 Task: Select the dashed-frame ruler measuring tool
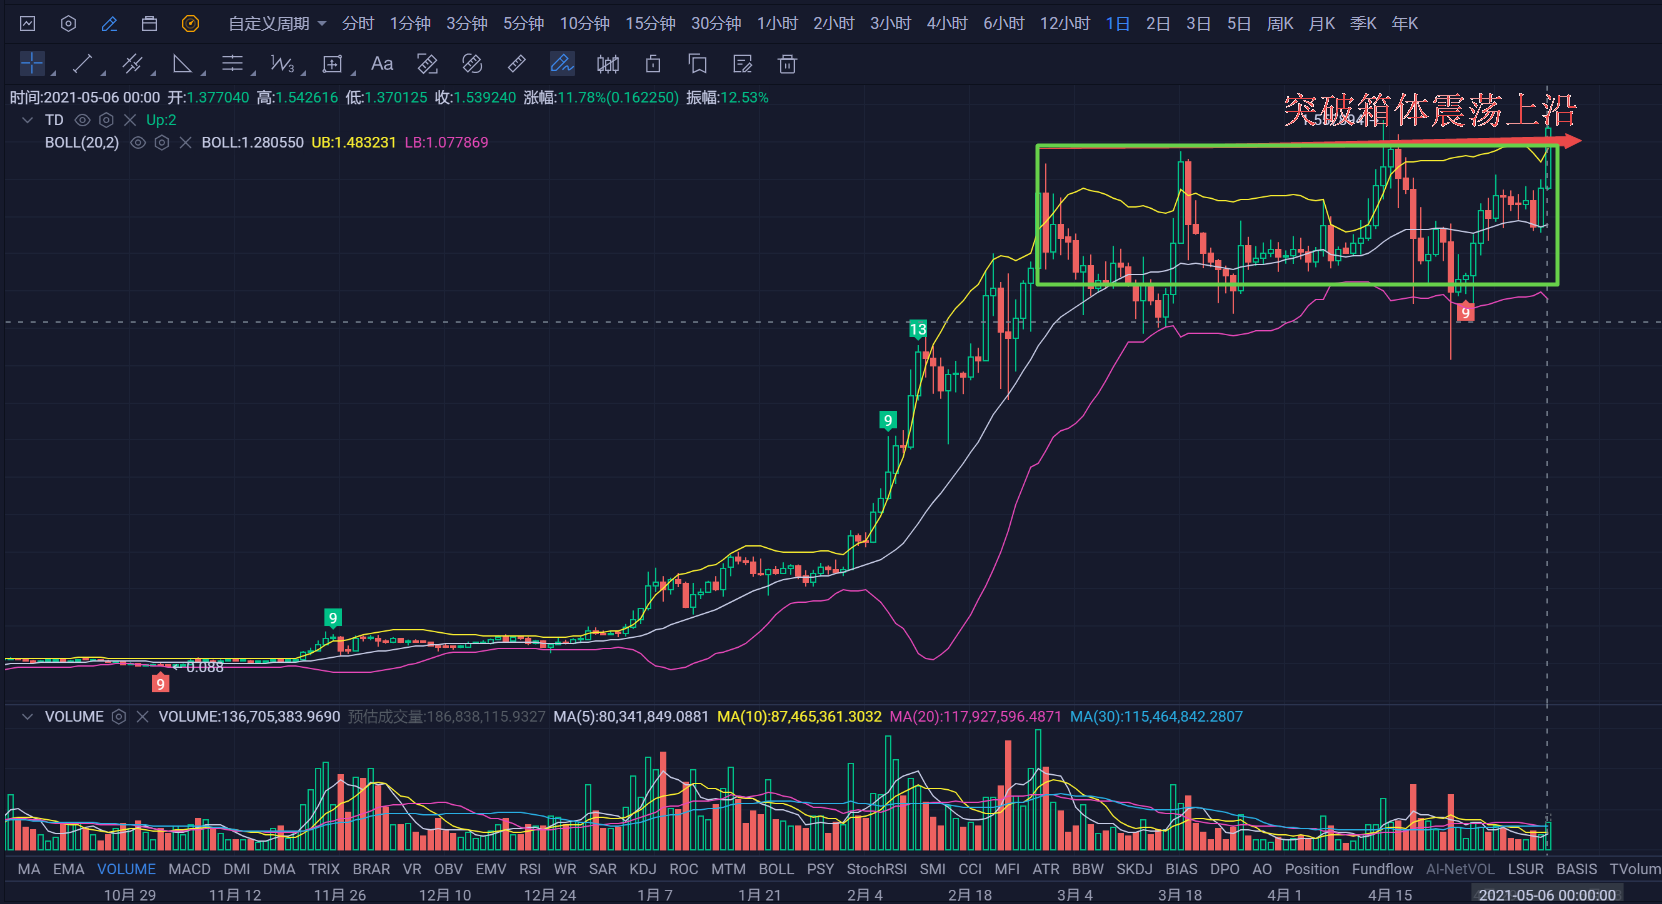coord(427,64)
